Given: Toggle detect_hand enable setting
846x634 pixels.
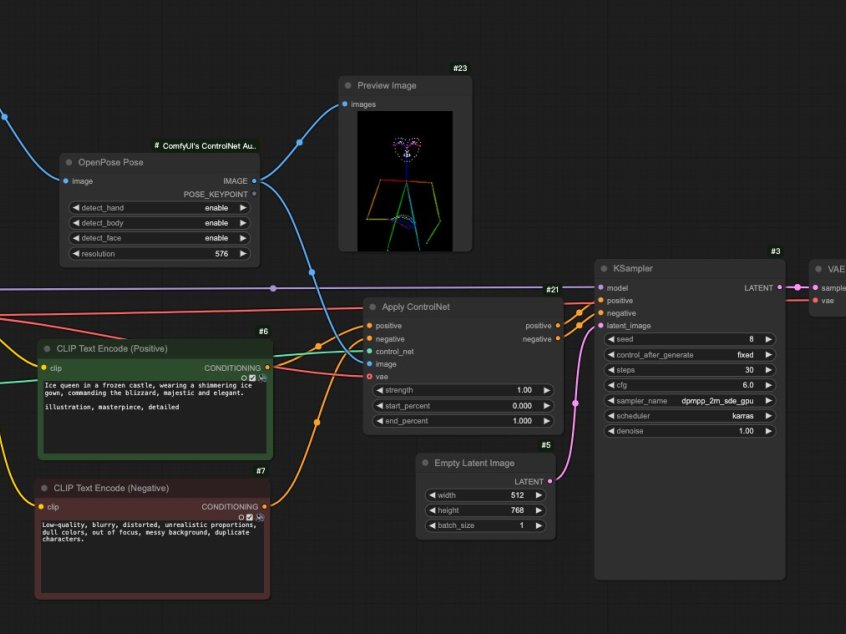Looking at the screenshot, I should point(160,208).
